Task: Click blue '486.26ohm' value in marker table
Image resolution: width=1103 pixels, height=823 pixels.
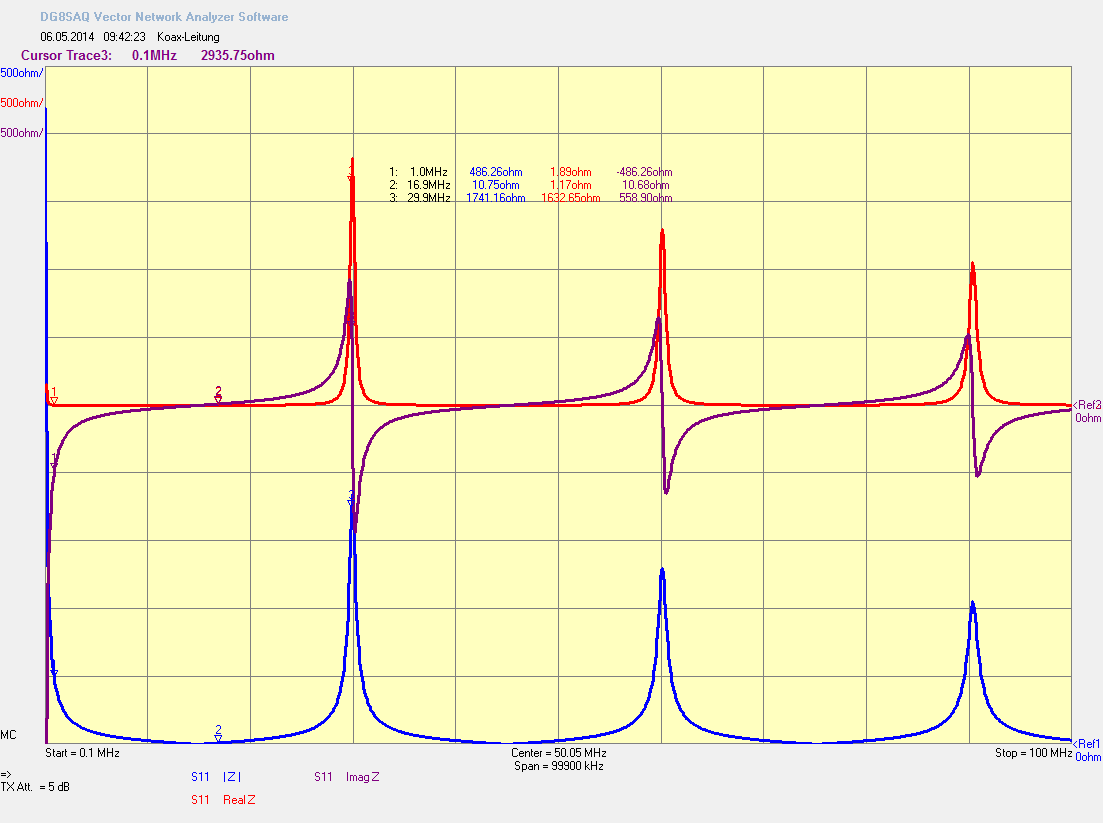Action: pyautogui.click(x=496, y=172)
